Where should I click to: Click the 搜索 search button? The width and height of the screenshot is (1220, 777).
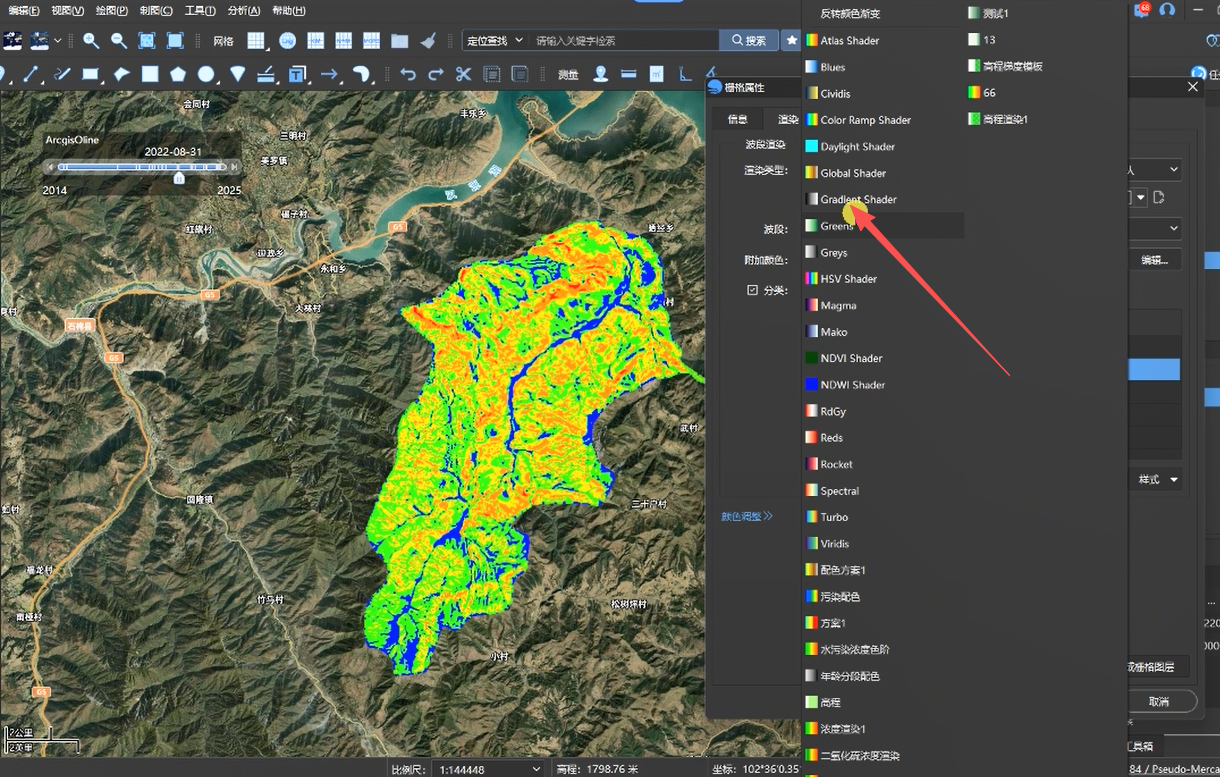click(x=748, y=41)
